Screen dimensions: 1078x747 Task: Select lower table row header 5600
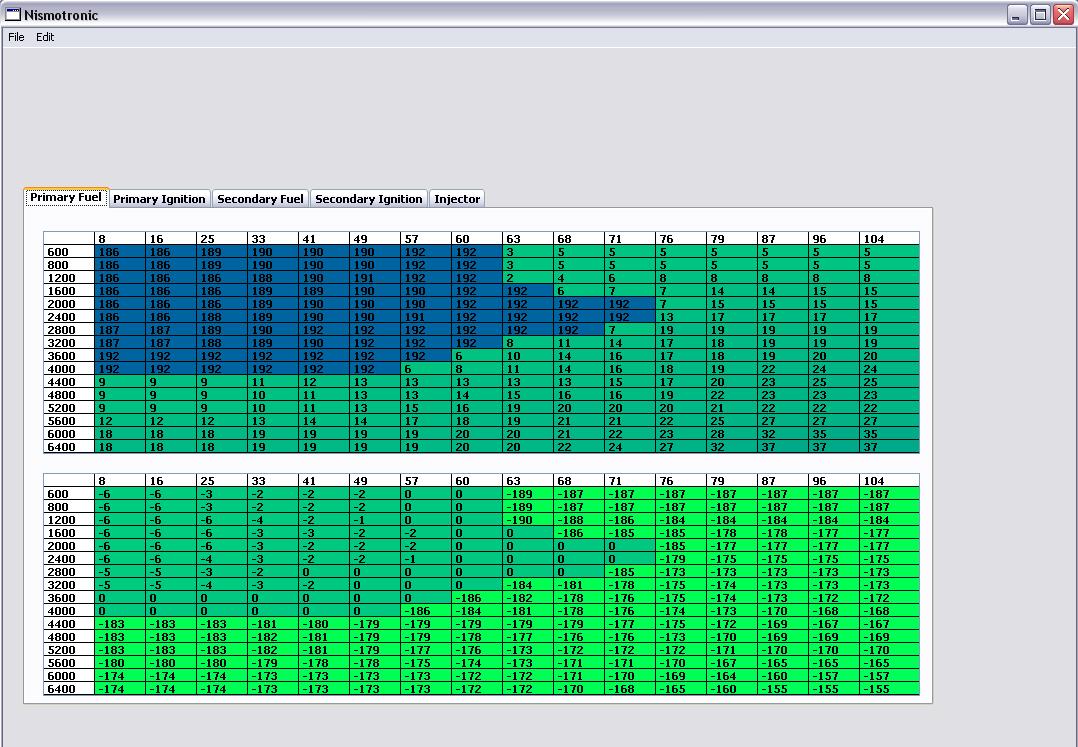[x=69, y=663]
